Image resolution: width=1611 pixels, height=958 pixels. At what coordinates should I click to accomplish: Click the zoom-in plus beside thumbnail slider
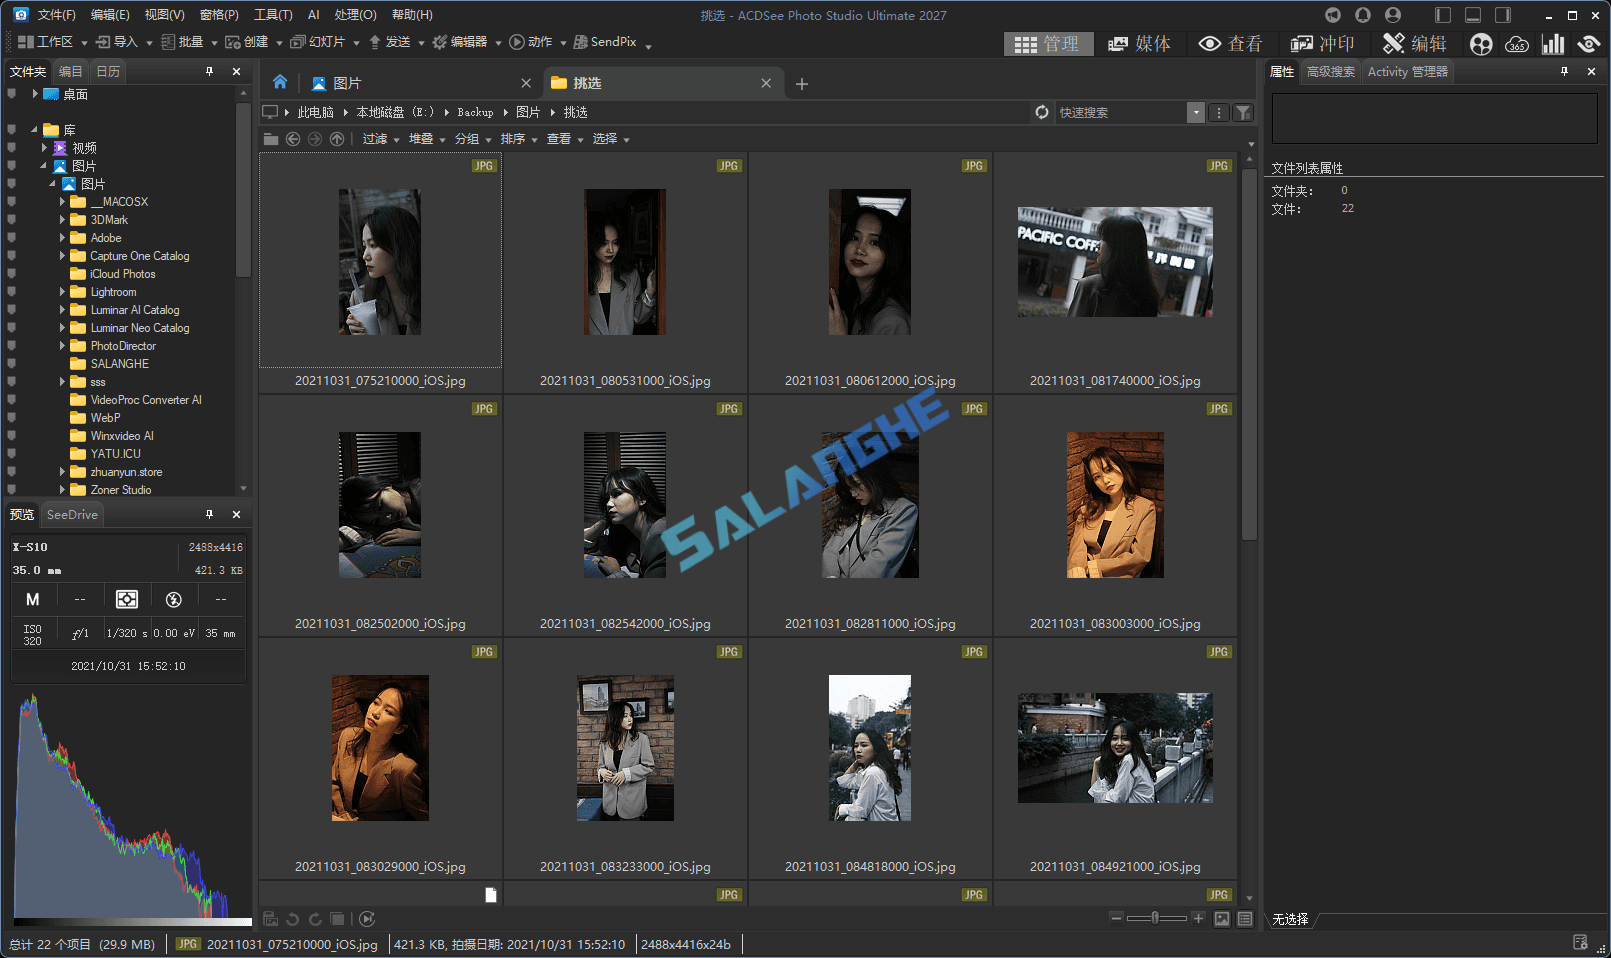(x=1198, y=918)
